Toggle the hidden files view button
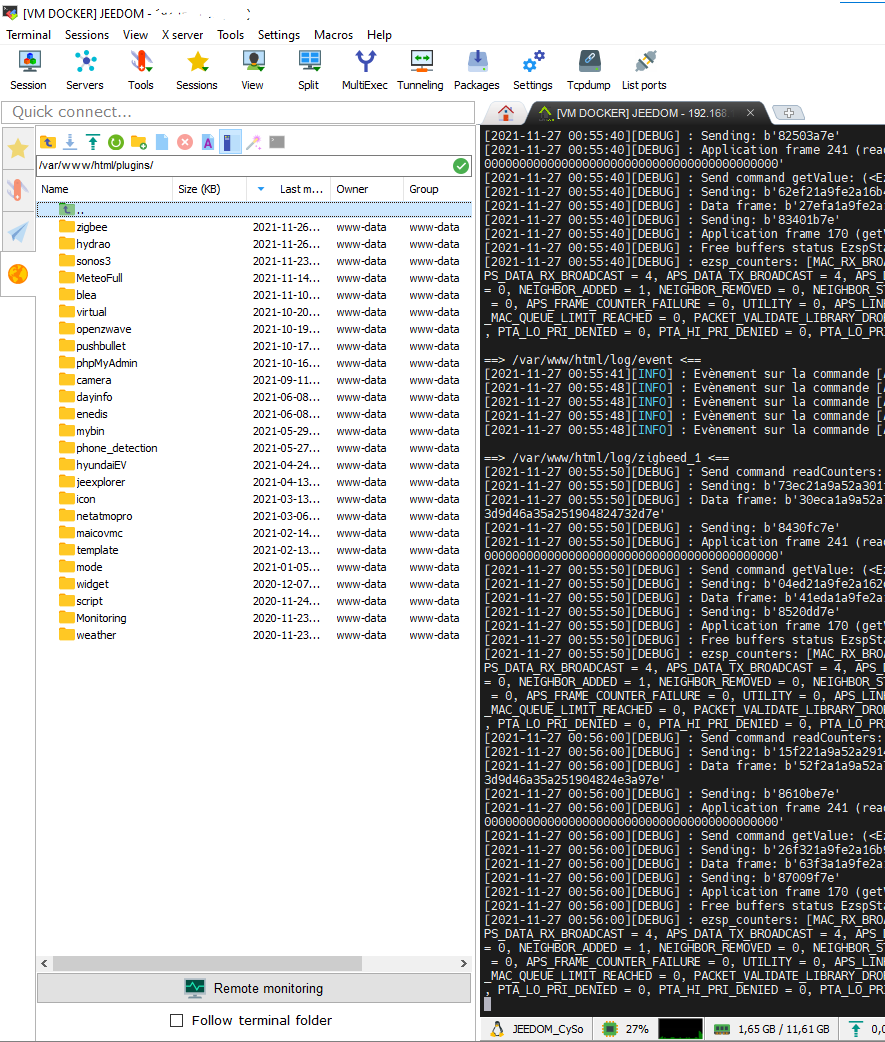This screenshot has height=1042, width=885. (x=231, y=142)
